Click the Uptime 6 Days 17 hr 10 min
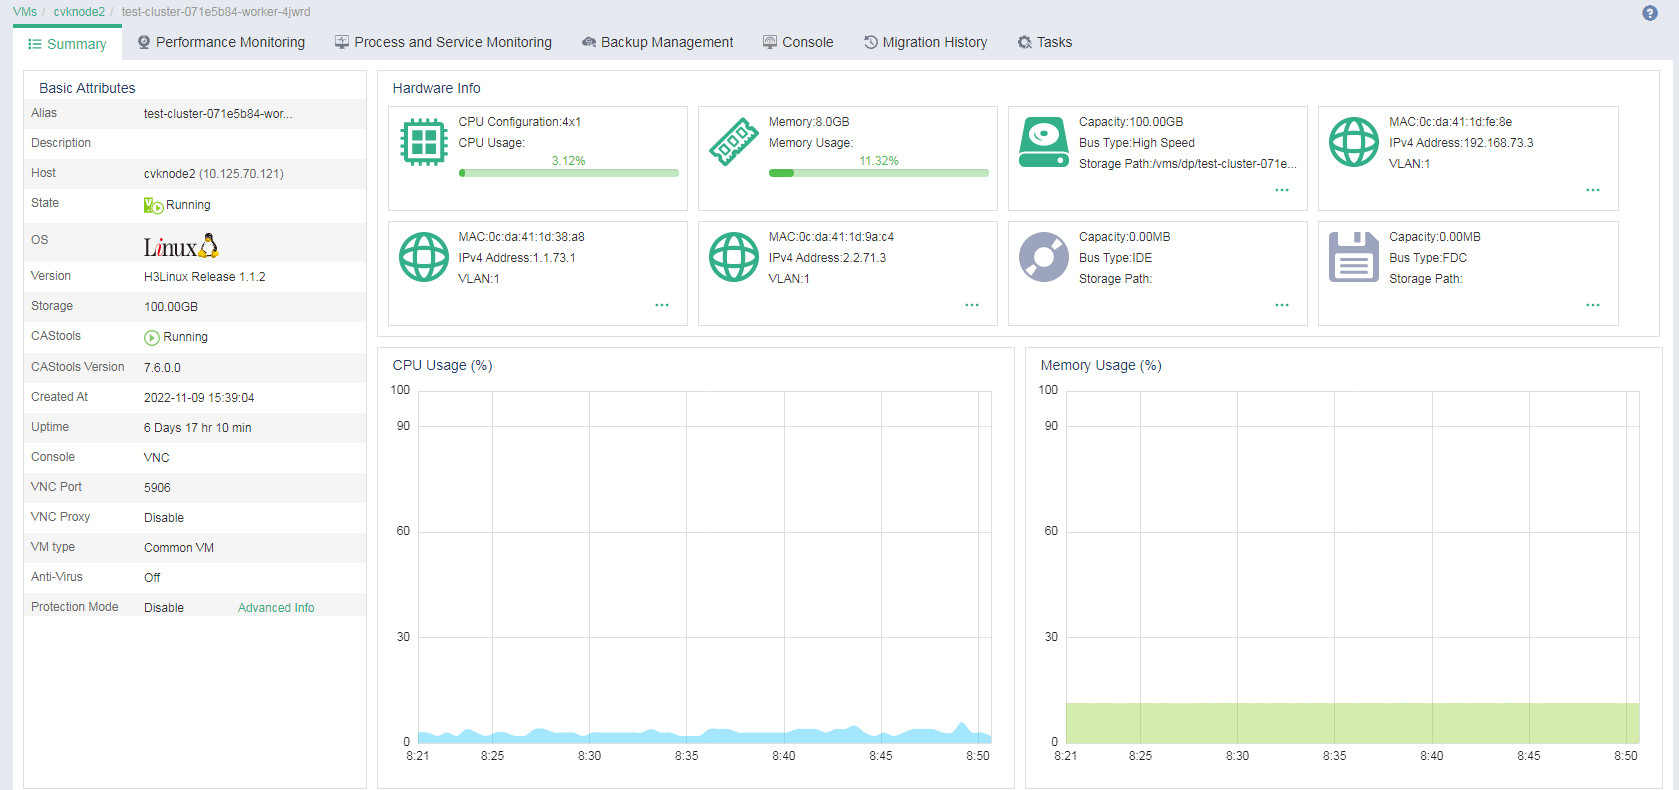Screen dimensions: 1679x790 [198, 428]
